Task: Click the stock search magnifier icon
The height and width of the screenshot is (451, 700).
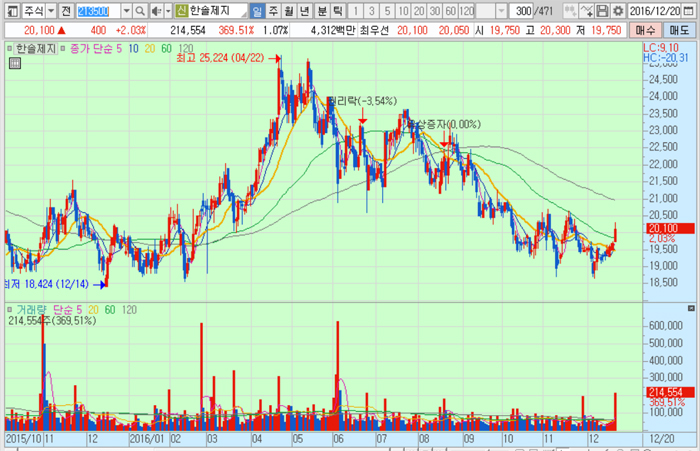Action: 140,10
